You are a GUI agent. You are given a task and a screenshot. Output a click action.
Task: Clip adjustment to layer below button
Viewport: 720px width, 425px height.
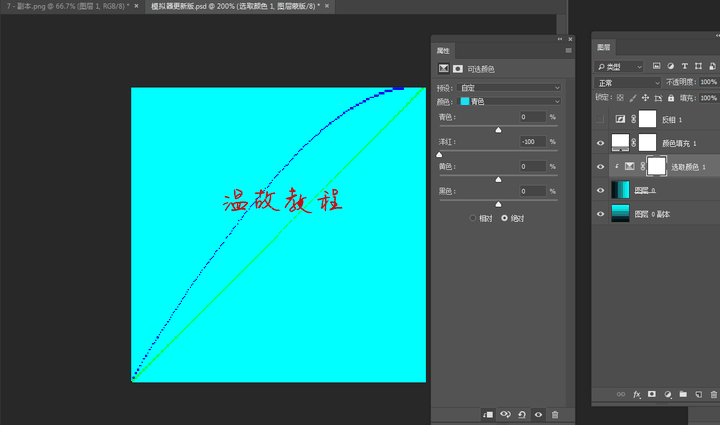point(488,414)
